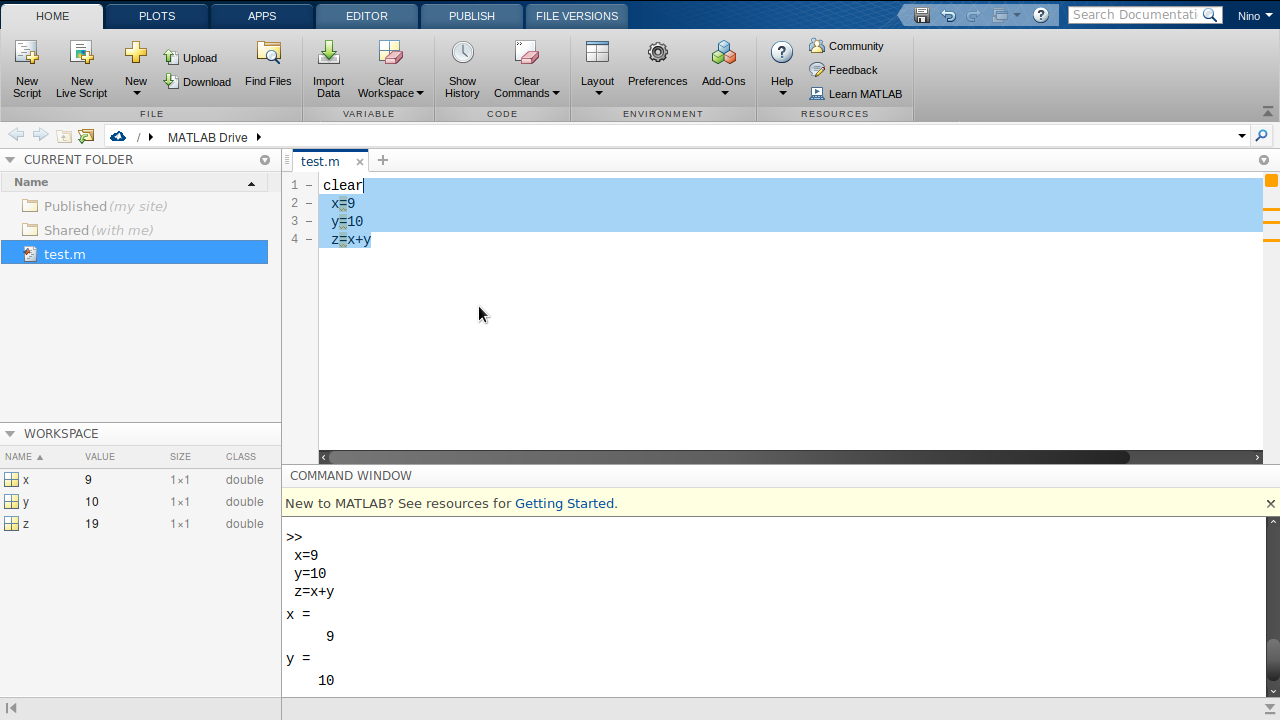This screenshot has height=720, width=1280.
Task: Switch to the PUBLISH tab
Action: coord(472,16)
